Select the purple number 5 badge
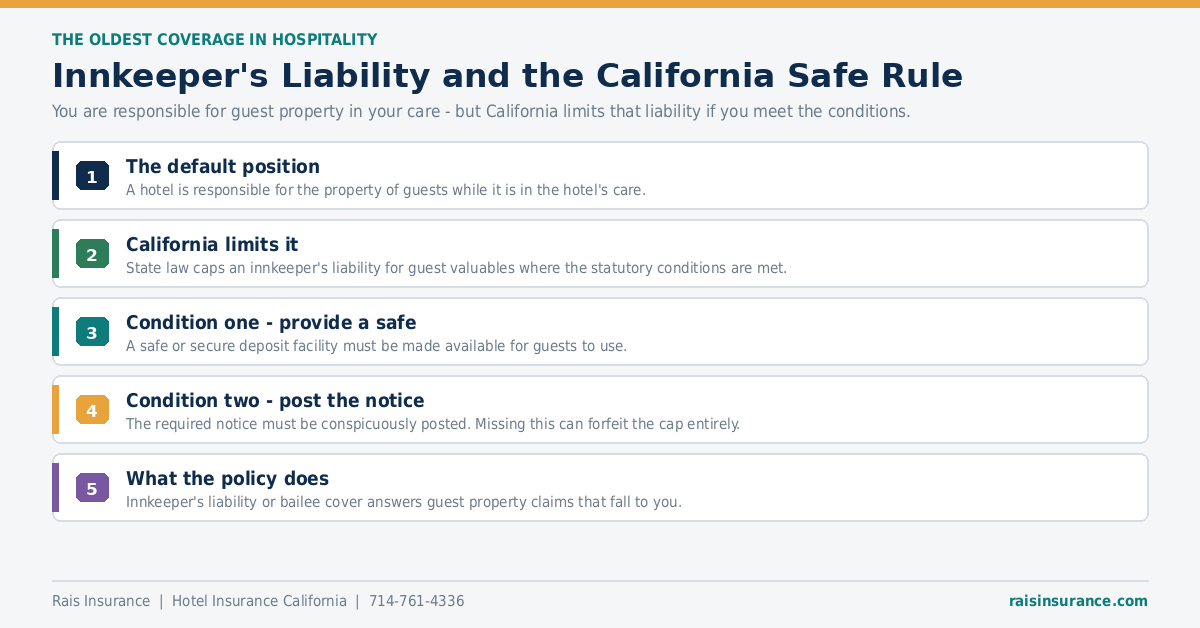 pos(92,488)
